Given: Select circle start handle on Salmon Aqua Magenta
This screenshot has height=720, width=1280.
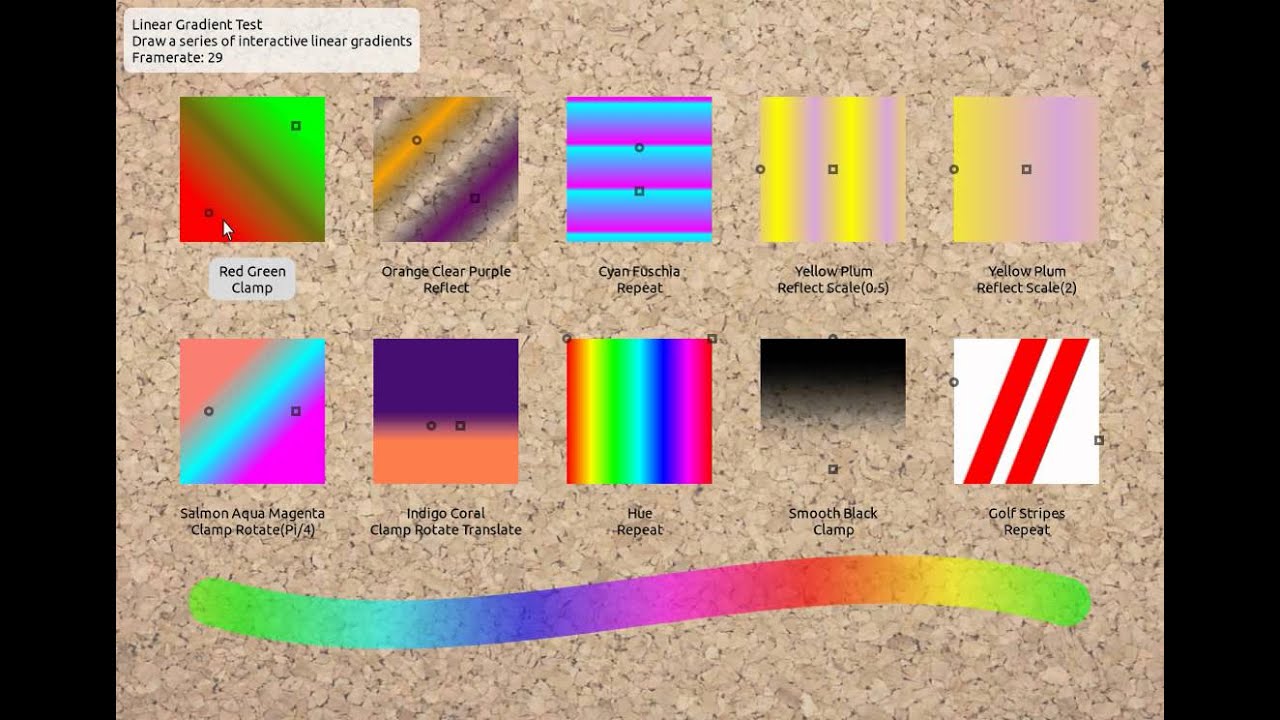Looking at the screenshot, I should pos(209,411).
